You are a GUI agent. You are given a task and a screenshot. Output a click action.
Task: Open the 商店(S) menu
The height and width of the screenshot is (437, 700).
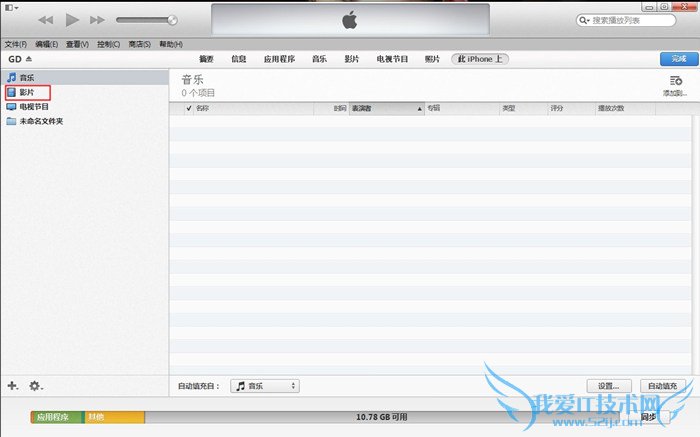pos(139,44)
